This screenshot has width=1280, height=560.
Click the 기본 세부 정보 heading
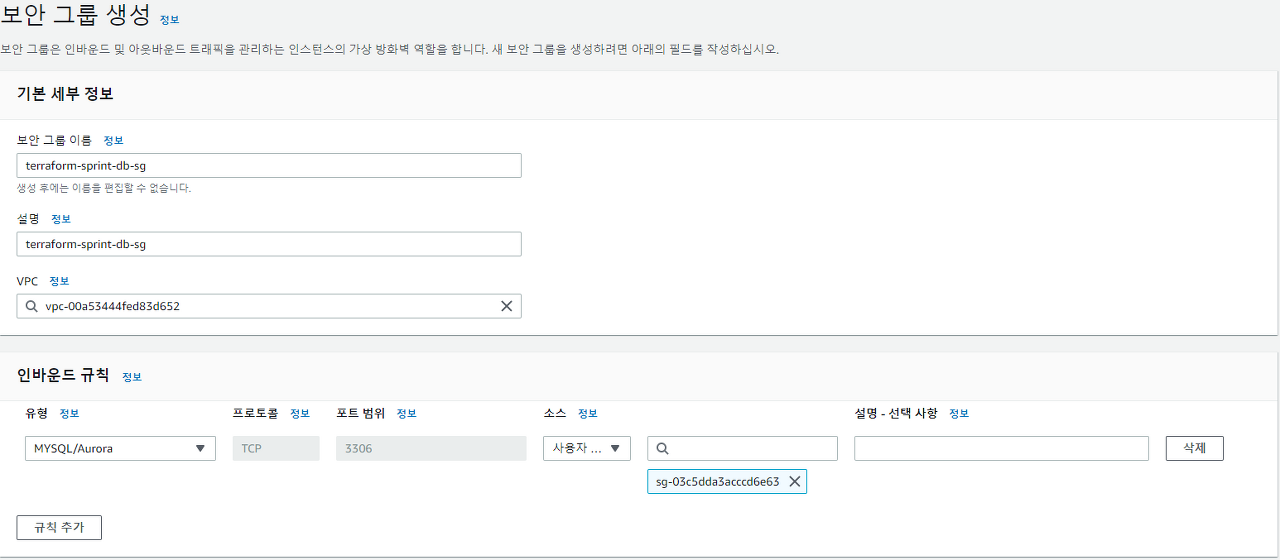[65, 94]
